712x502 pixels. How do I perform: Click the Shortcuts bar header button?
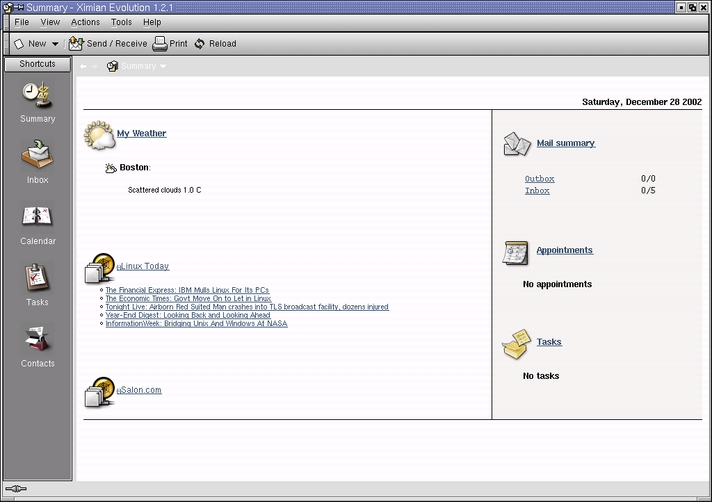[x=37, y=64]
